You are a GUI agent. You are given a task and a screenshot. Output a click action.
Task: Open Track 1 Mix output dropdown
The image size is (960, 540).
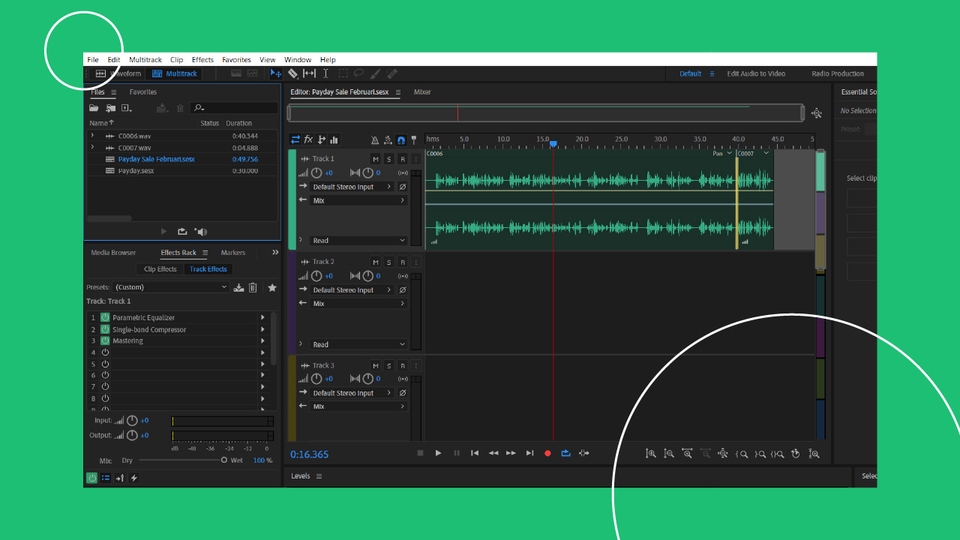(359, 200)
